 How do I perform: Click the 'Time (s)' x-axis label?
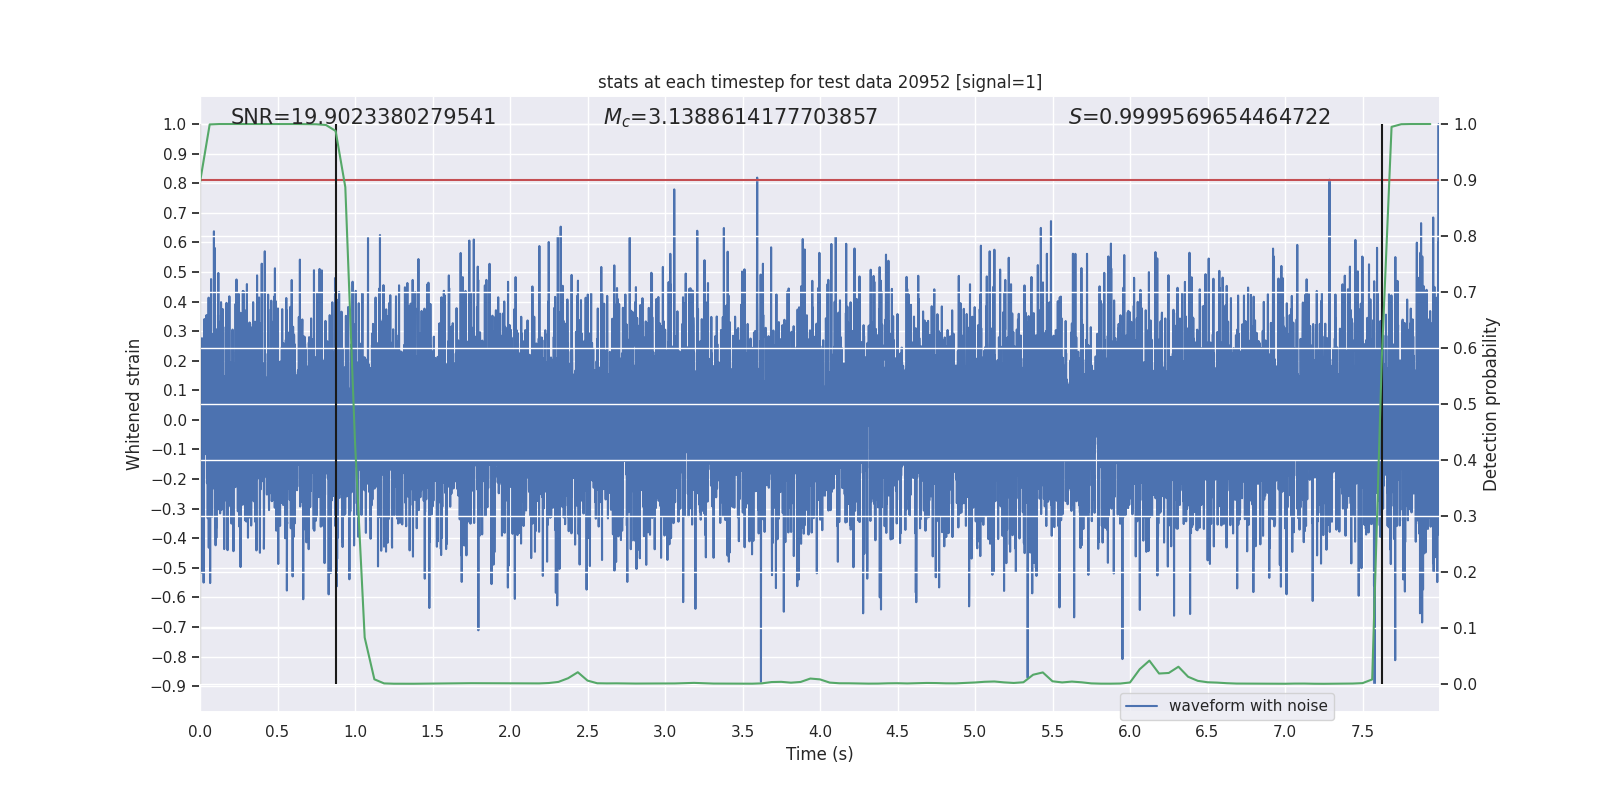click(819, 754)
